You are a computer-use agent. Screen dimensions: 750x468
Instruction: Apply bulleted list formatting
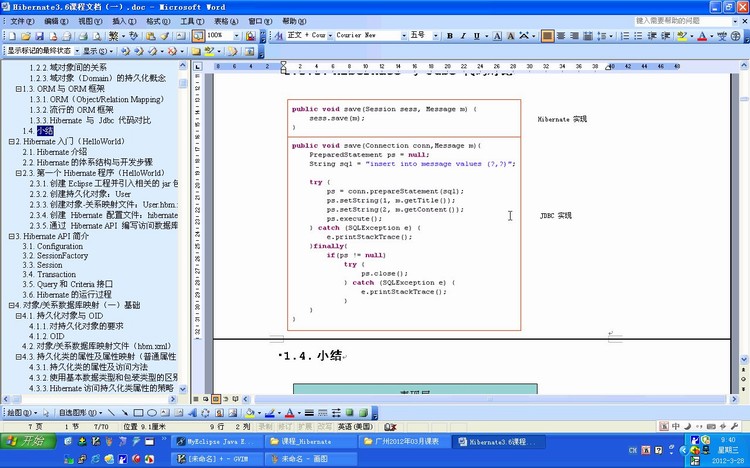[638, 36]
